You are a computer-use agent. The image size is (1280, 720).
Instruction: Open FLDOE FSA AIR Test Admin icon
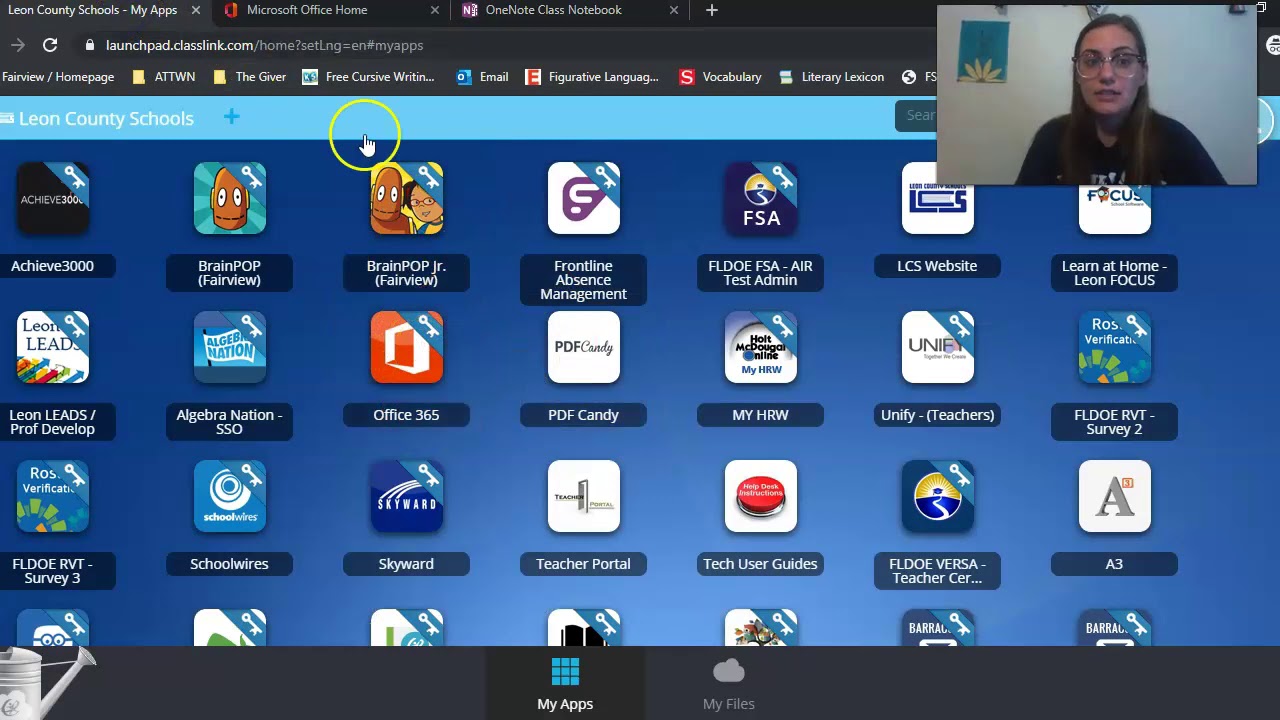pyautogui.click(x=760, y=198)
